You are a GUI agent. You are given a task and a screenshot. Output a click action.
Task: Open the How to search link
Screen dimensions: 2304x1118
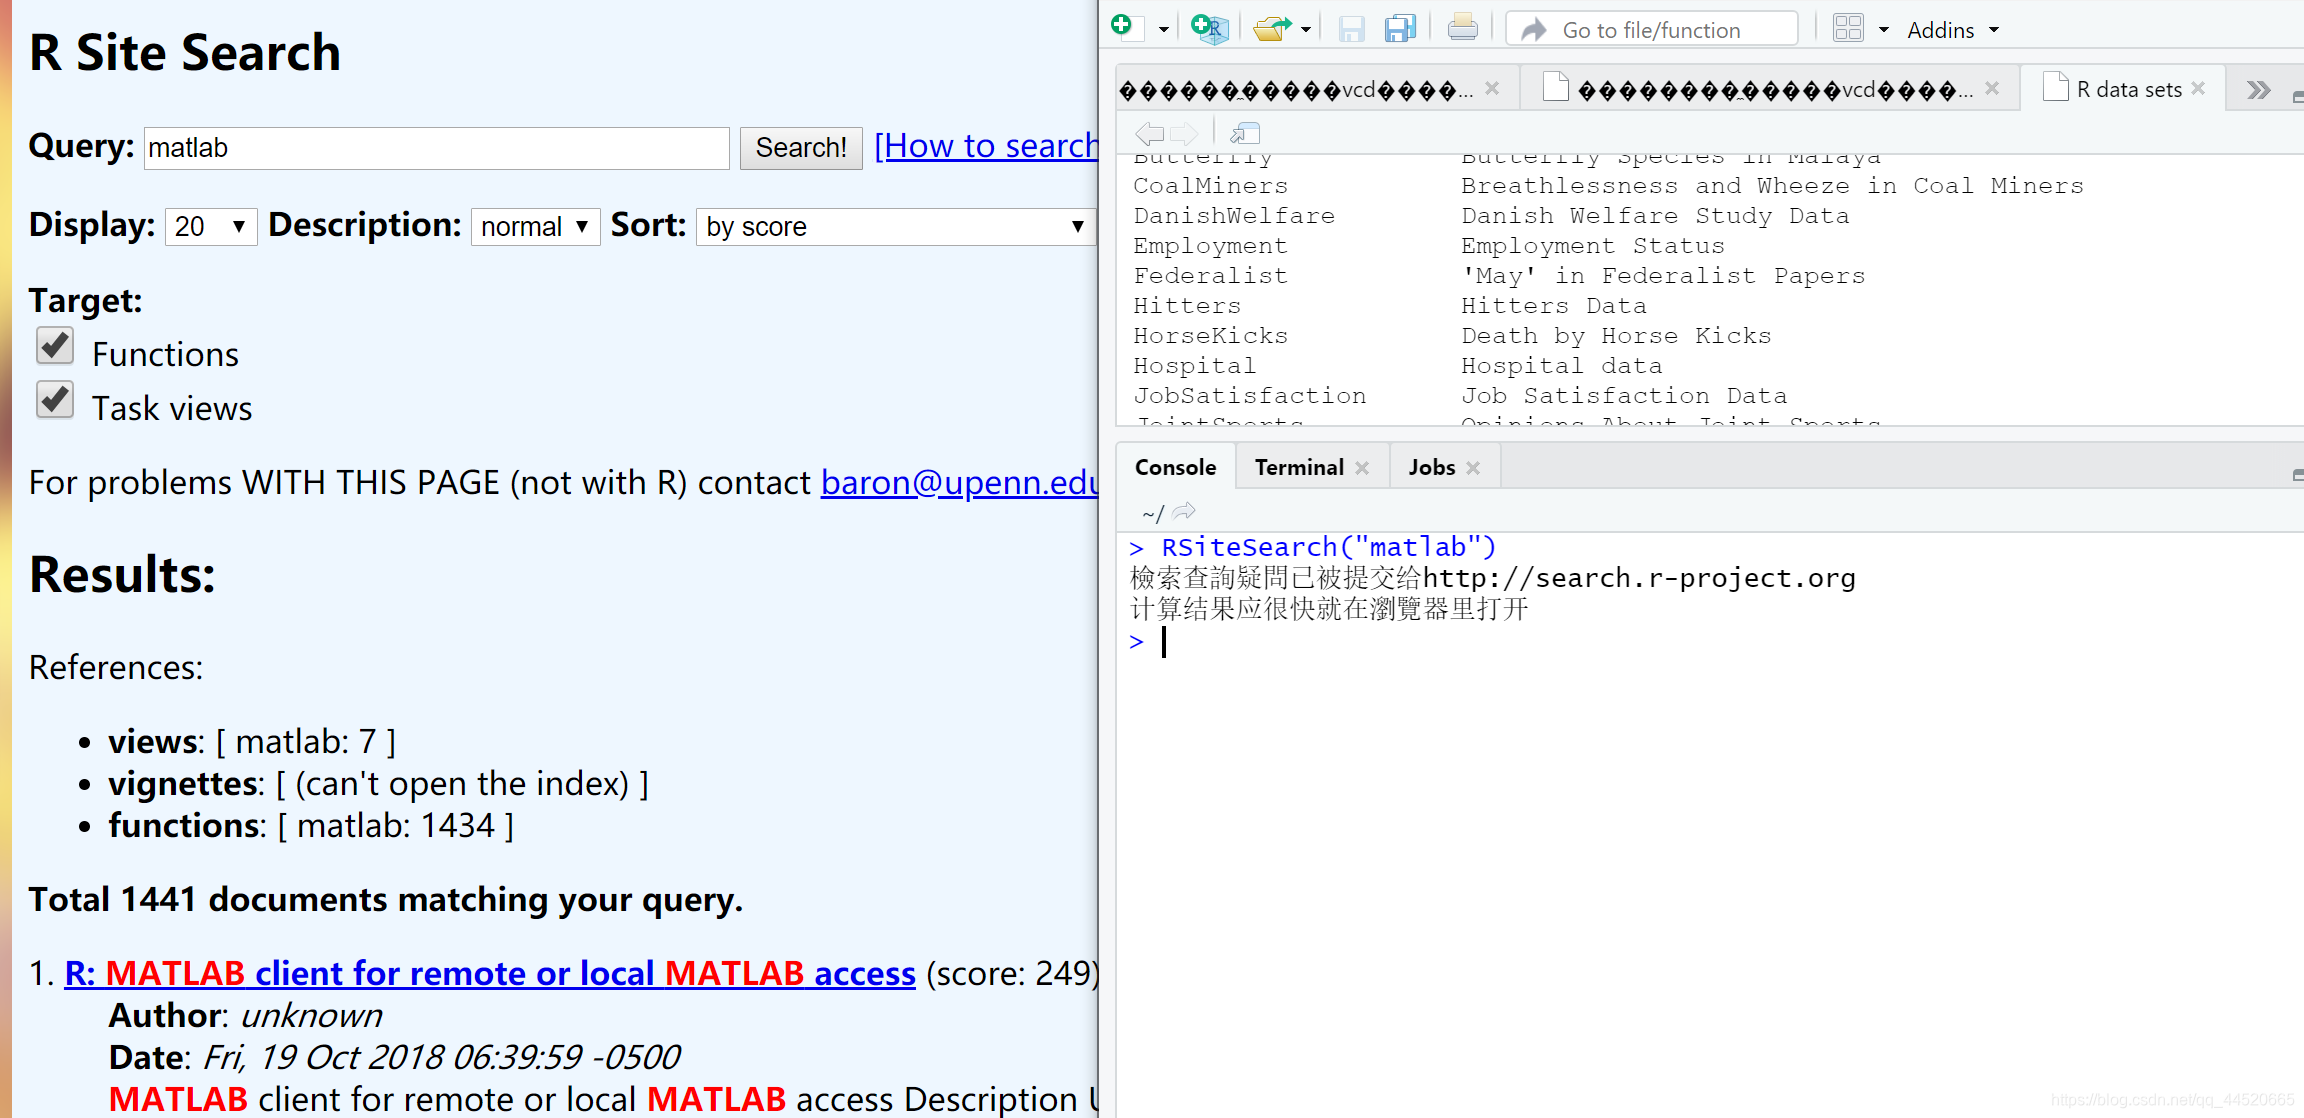[x=986, y=146]
